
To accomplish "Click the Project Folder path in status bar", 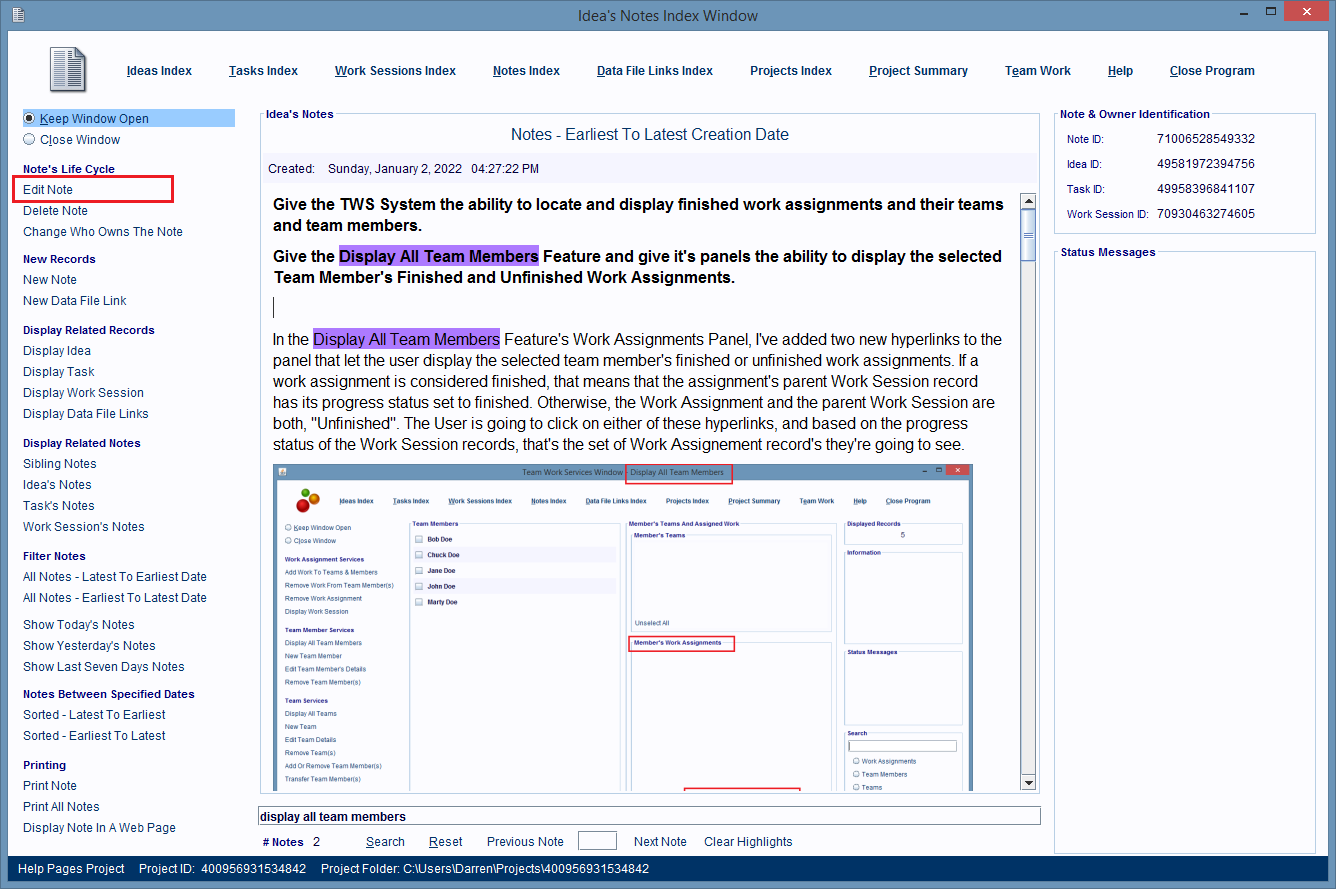I will 485,869.
